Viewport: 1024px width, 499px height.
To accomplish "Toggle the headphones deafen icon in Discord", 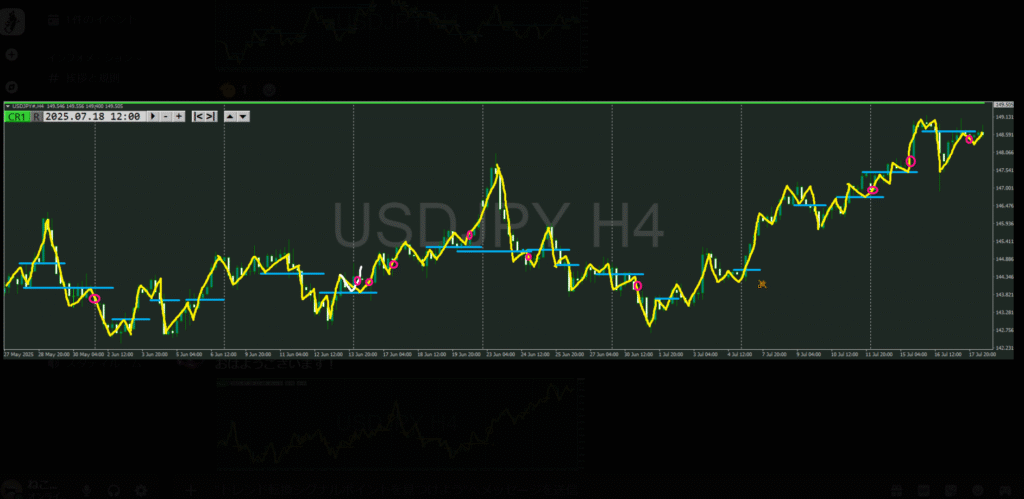I will pyautogui.click(x=114, y=490).
